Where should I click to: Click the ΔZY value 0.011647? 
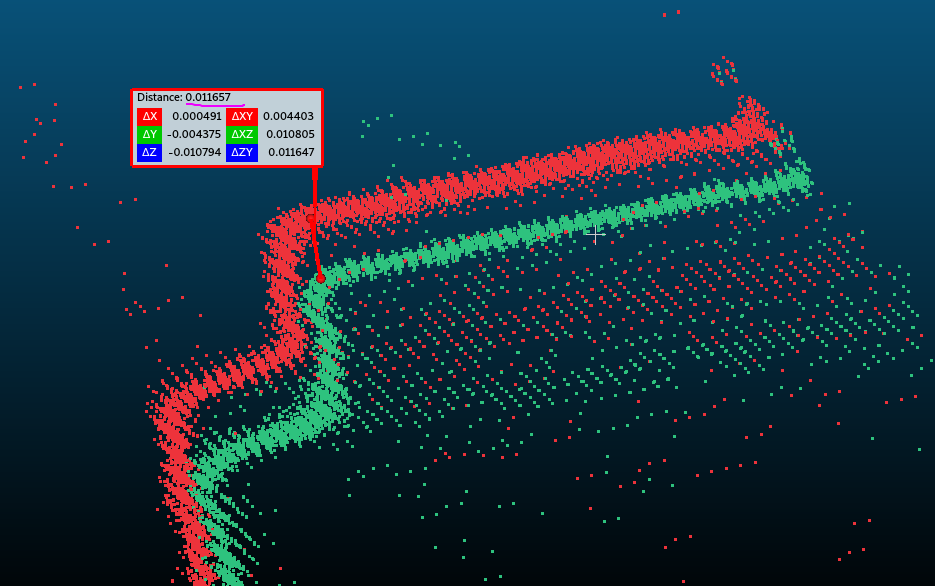pos(289,152)
